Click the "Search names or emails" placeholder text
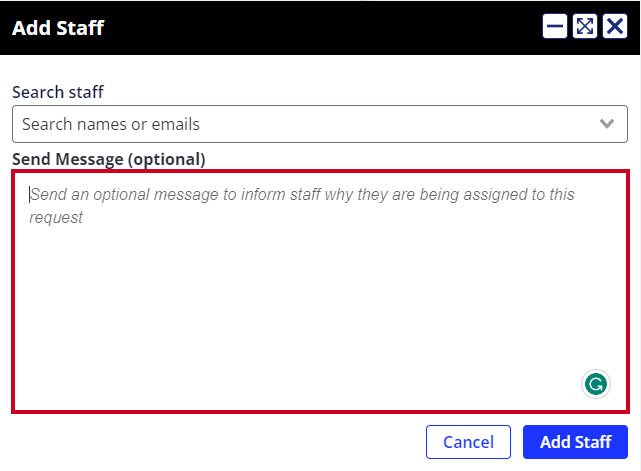 (x=111, y=124)
